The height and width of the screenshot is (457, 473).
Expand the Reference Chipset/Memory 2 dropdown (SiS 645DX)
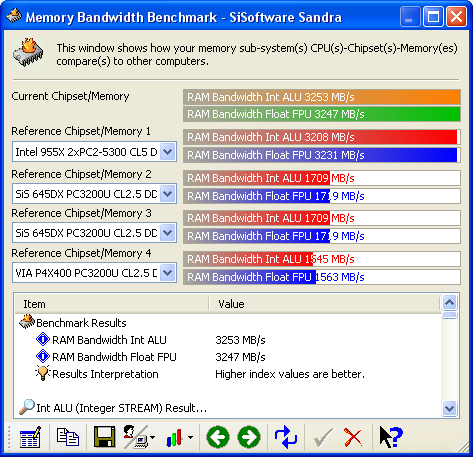(168, 194)
